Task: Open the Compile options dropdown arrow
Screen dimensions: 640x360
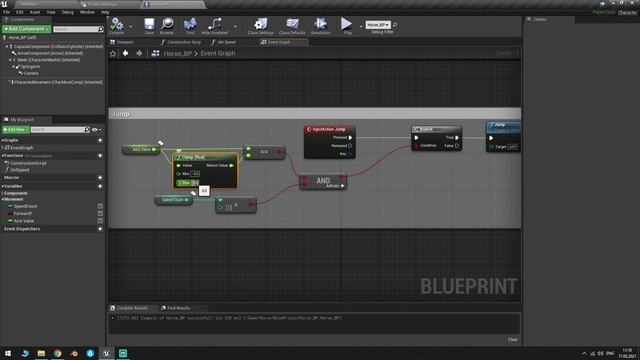Action: (x=131, y=27)
